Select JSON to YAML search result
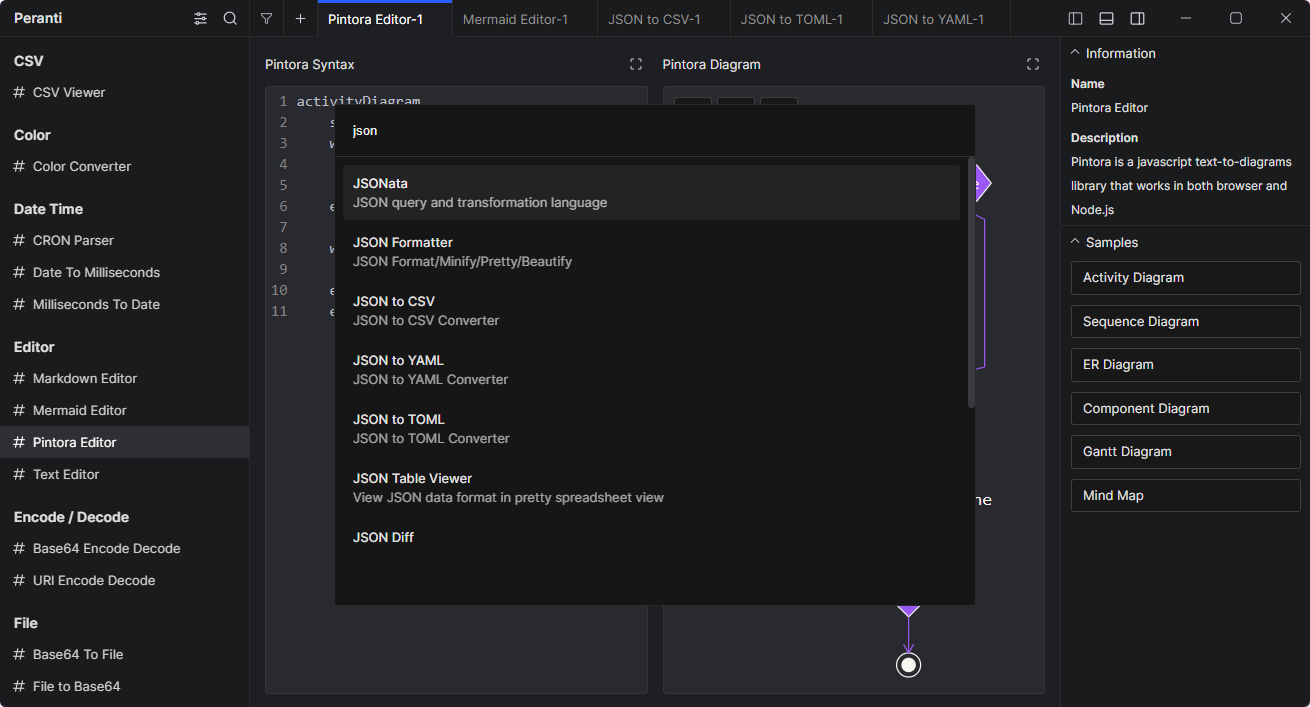Screen dimensions: 1310x707 pyautogui.click(x=651, y=369)
